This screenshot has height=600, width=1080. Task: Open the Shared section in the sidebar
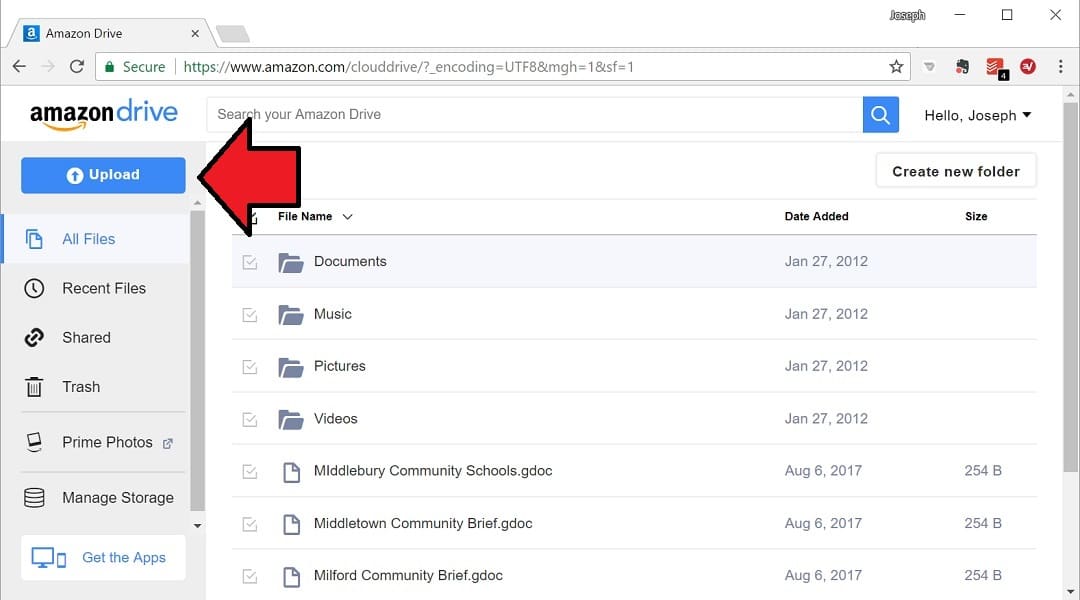coord(88,337)
